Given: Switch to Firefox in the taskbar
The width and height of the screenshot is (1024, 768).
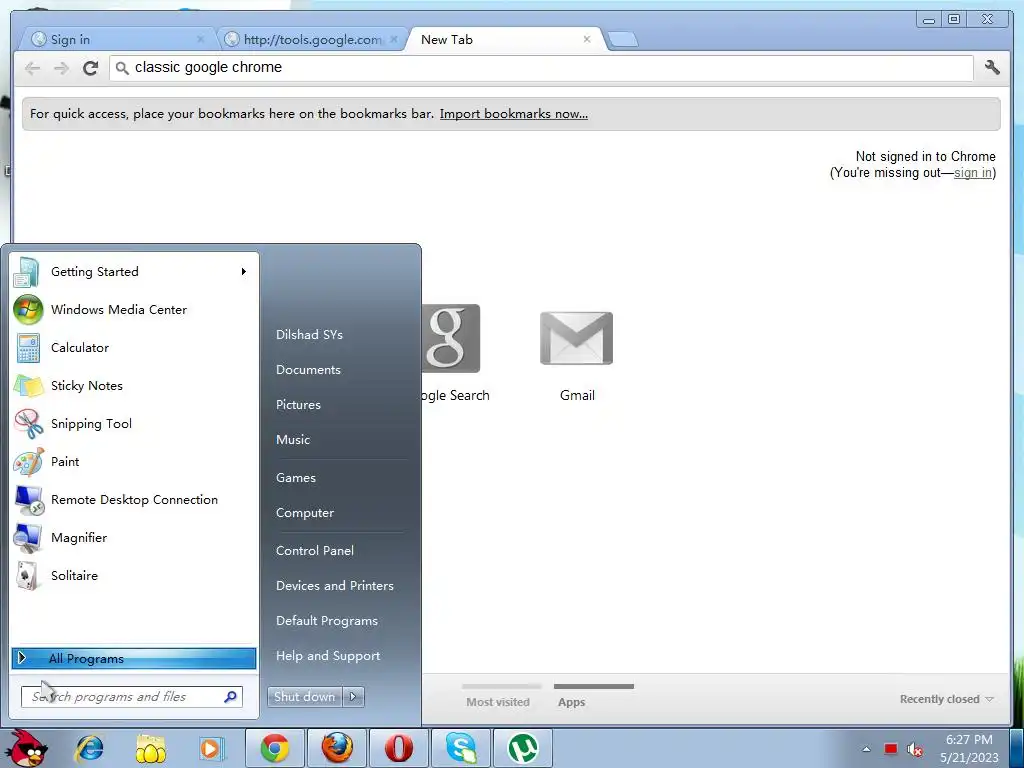Looking at the screenshot, I should 337,748.
